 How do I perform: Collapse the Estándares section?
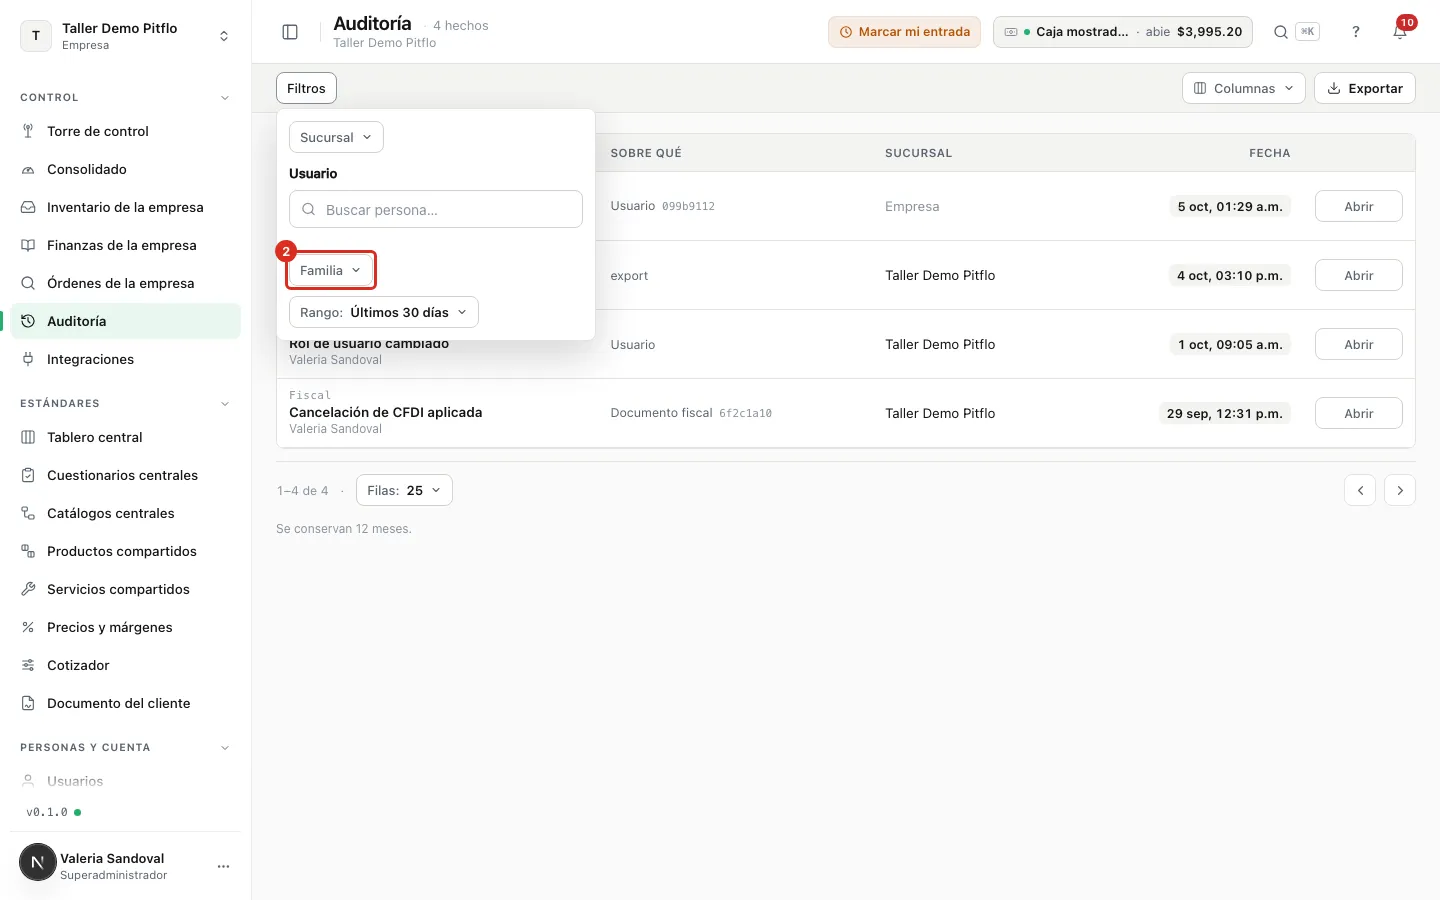click(x=225, y=404)
